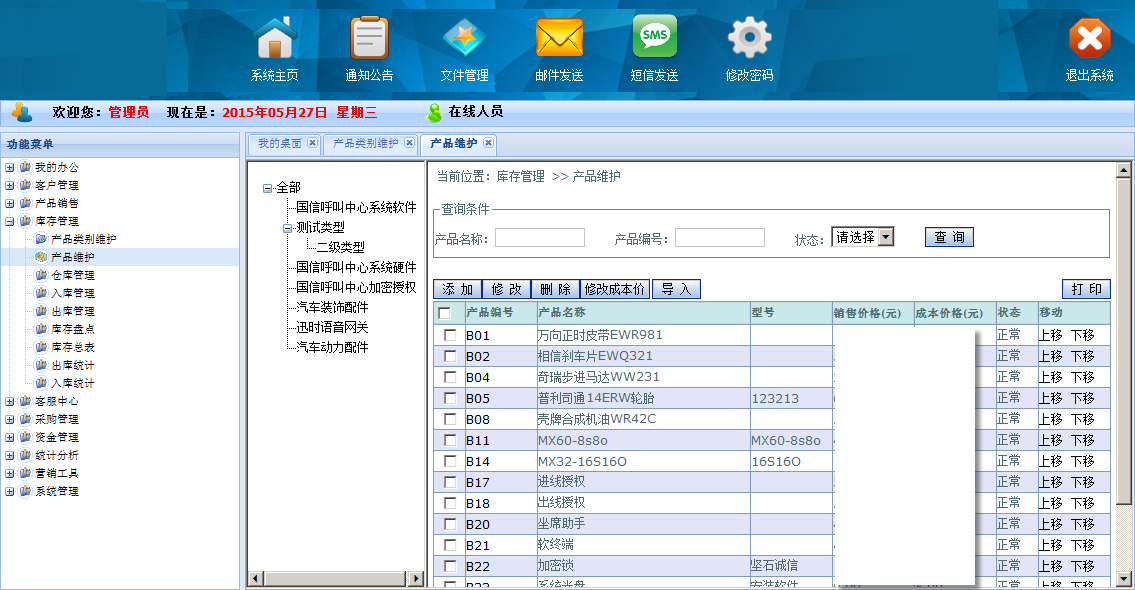
Task: Click the 邮件发送 envelope icon
Action: pyautogui.click(x=559, y=39)
